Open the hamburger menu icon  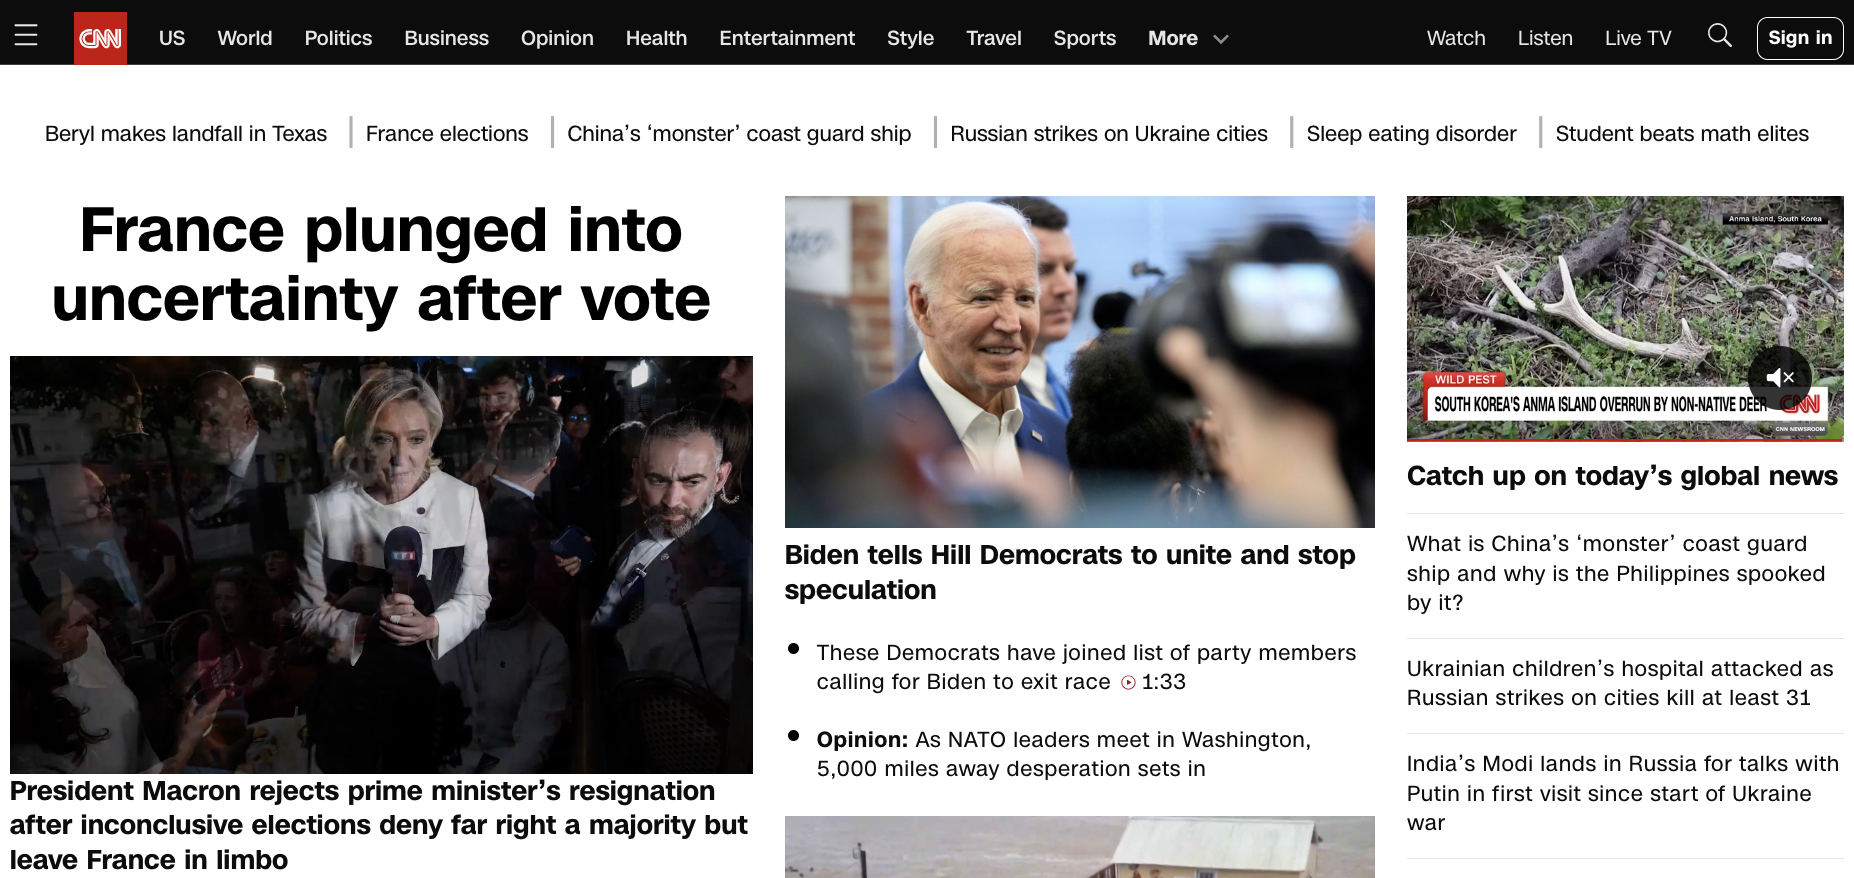[x=26, y=36]
